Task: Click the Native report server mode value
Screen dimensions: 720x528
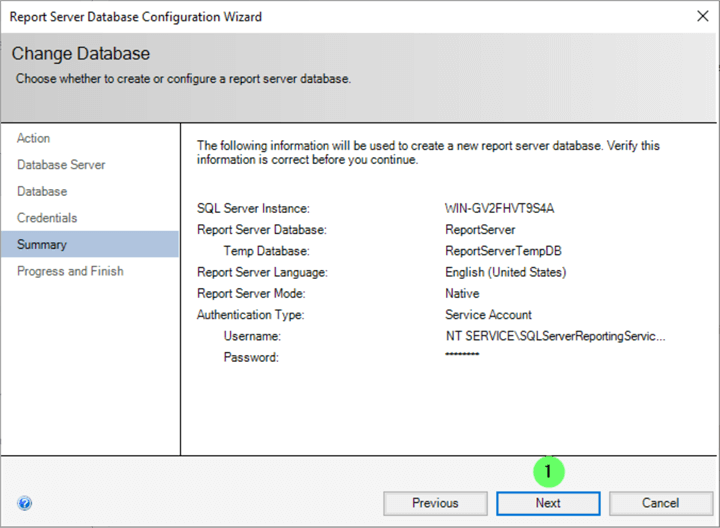Action: (x=462, y=294)
